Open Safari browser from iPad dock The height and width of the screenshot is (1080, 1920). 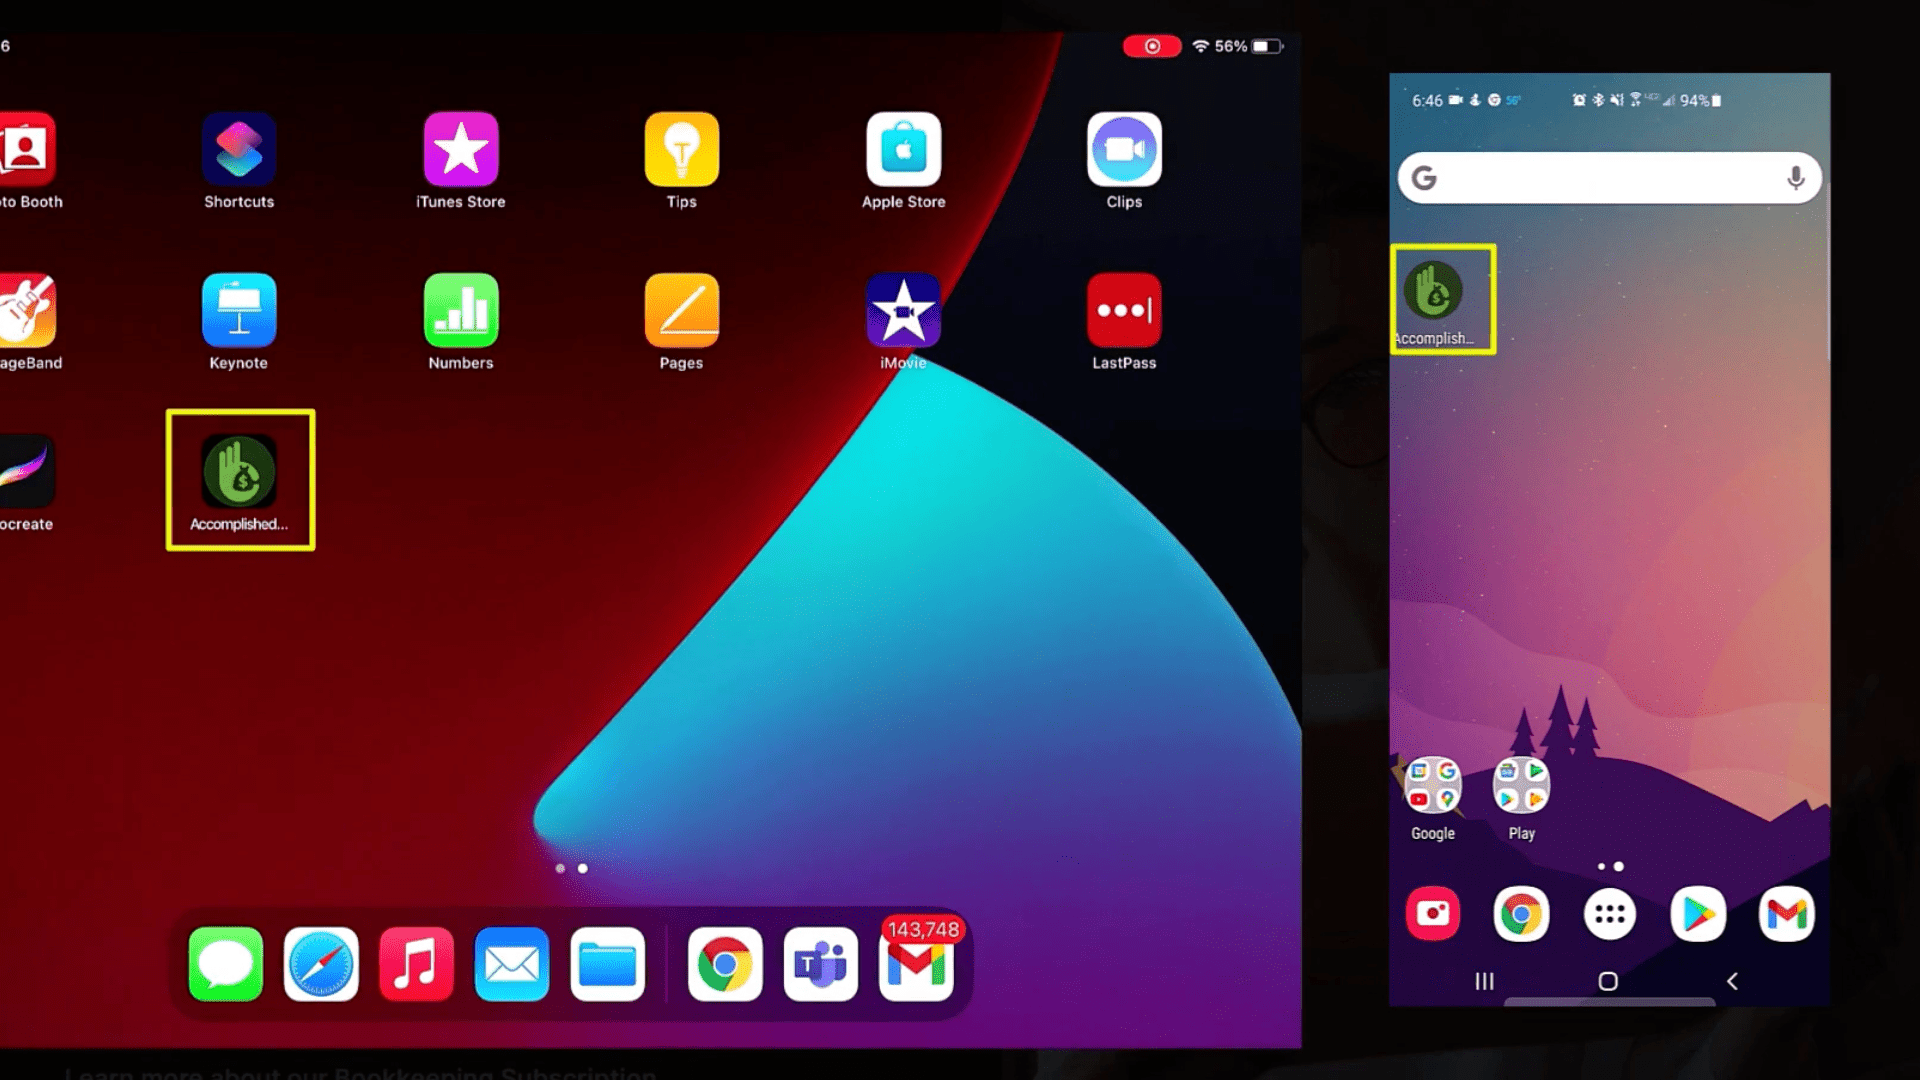[x=320, y=964]
